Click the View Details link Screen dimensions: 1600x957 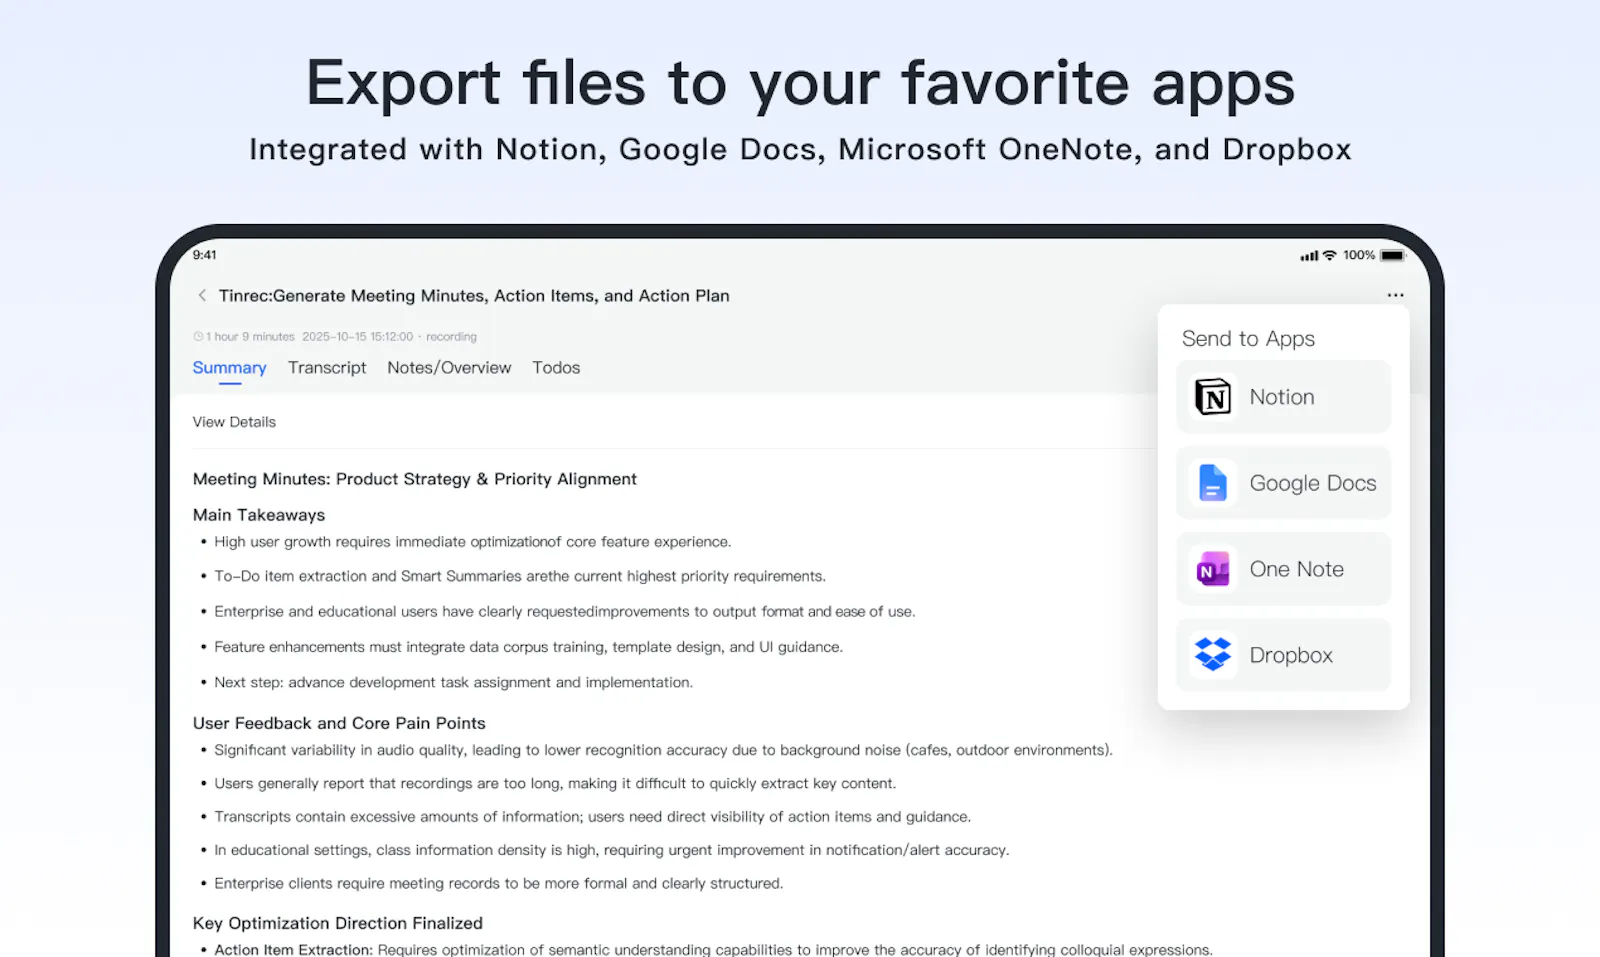point(234,422)
